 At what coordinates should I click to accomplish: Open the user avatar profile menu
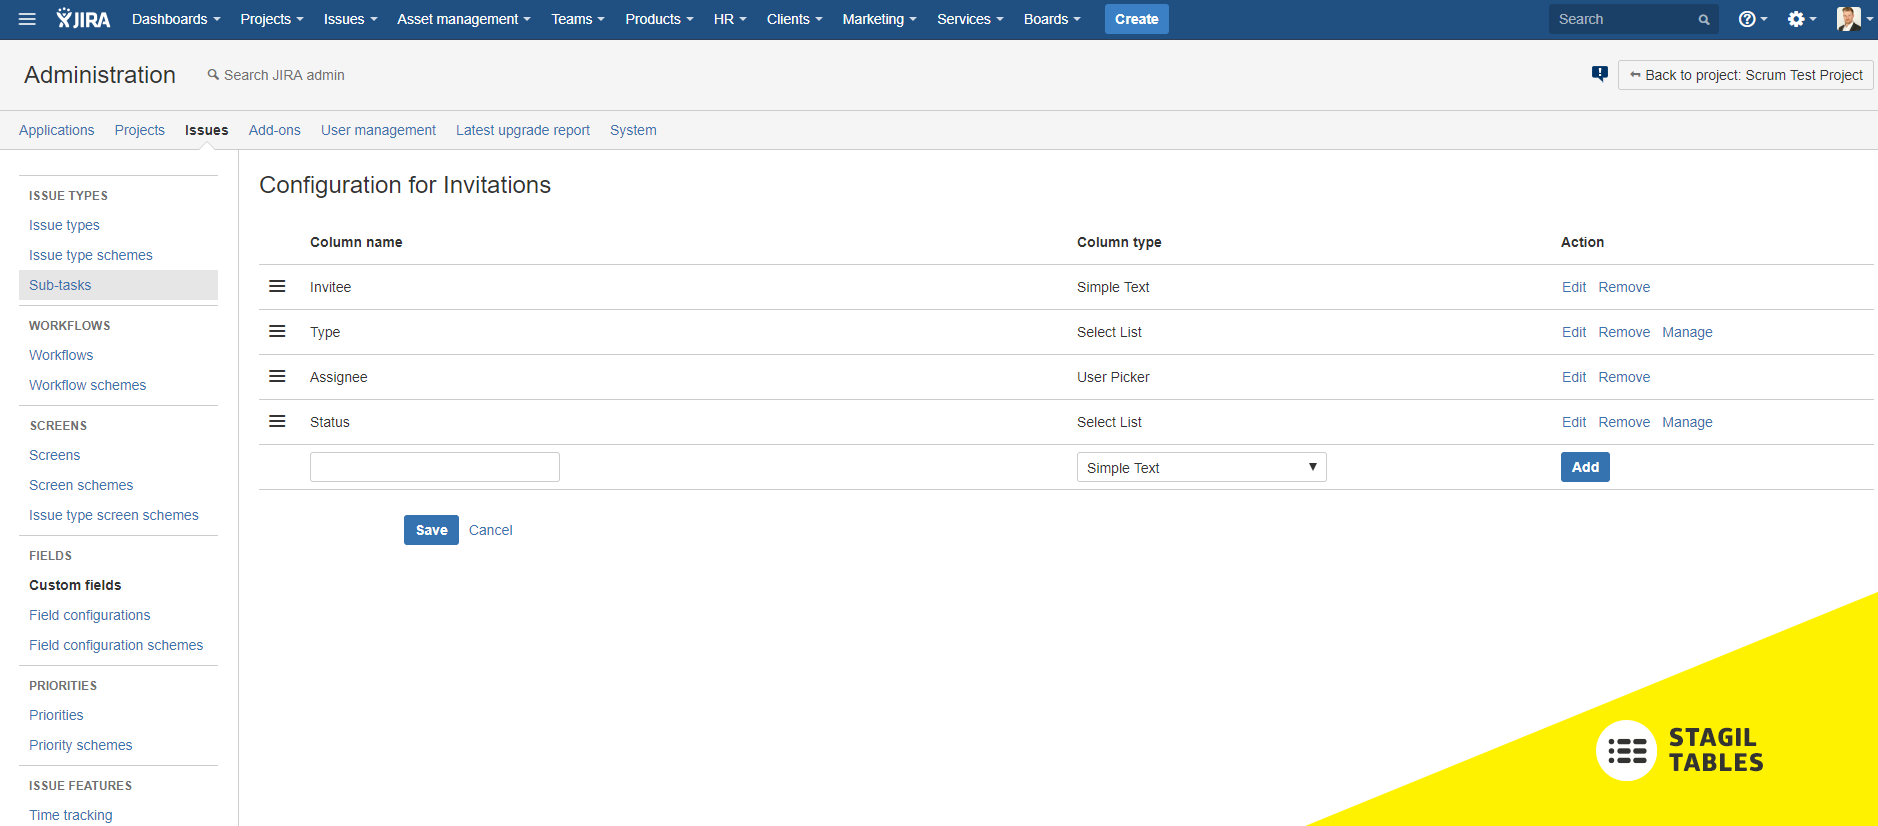tap(1854, 19)
